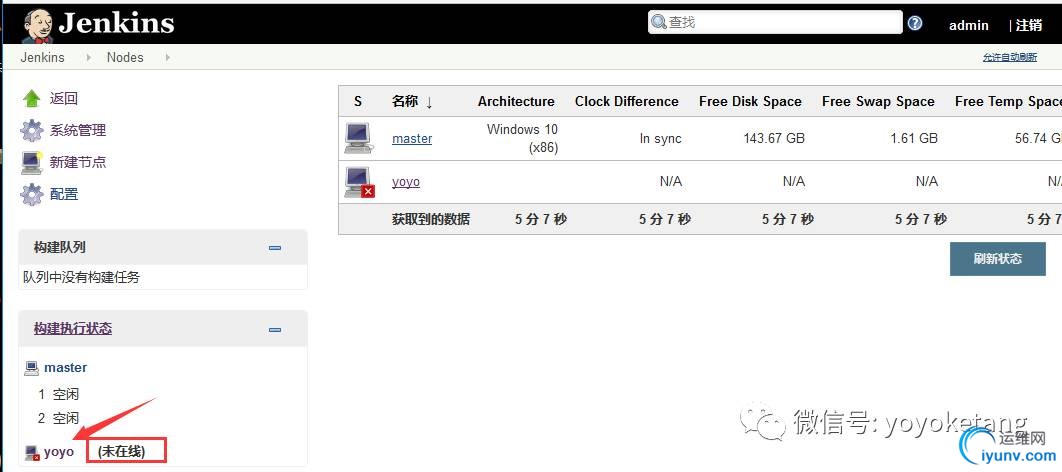Focus the 查找 search field
The image size is (1062, 472).
pos(776,22)
